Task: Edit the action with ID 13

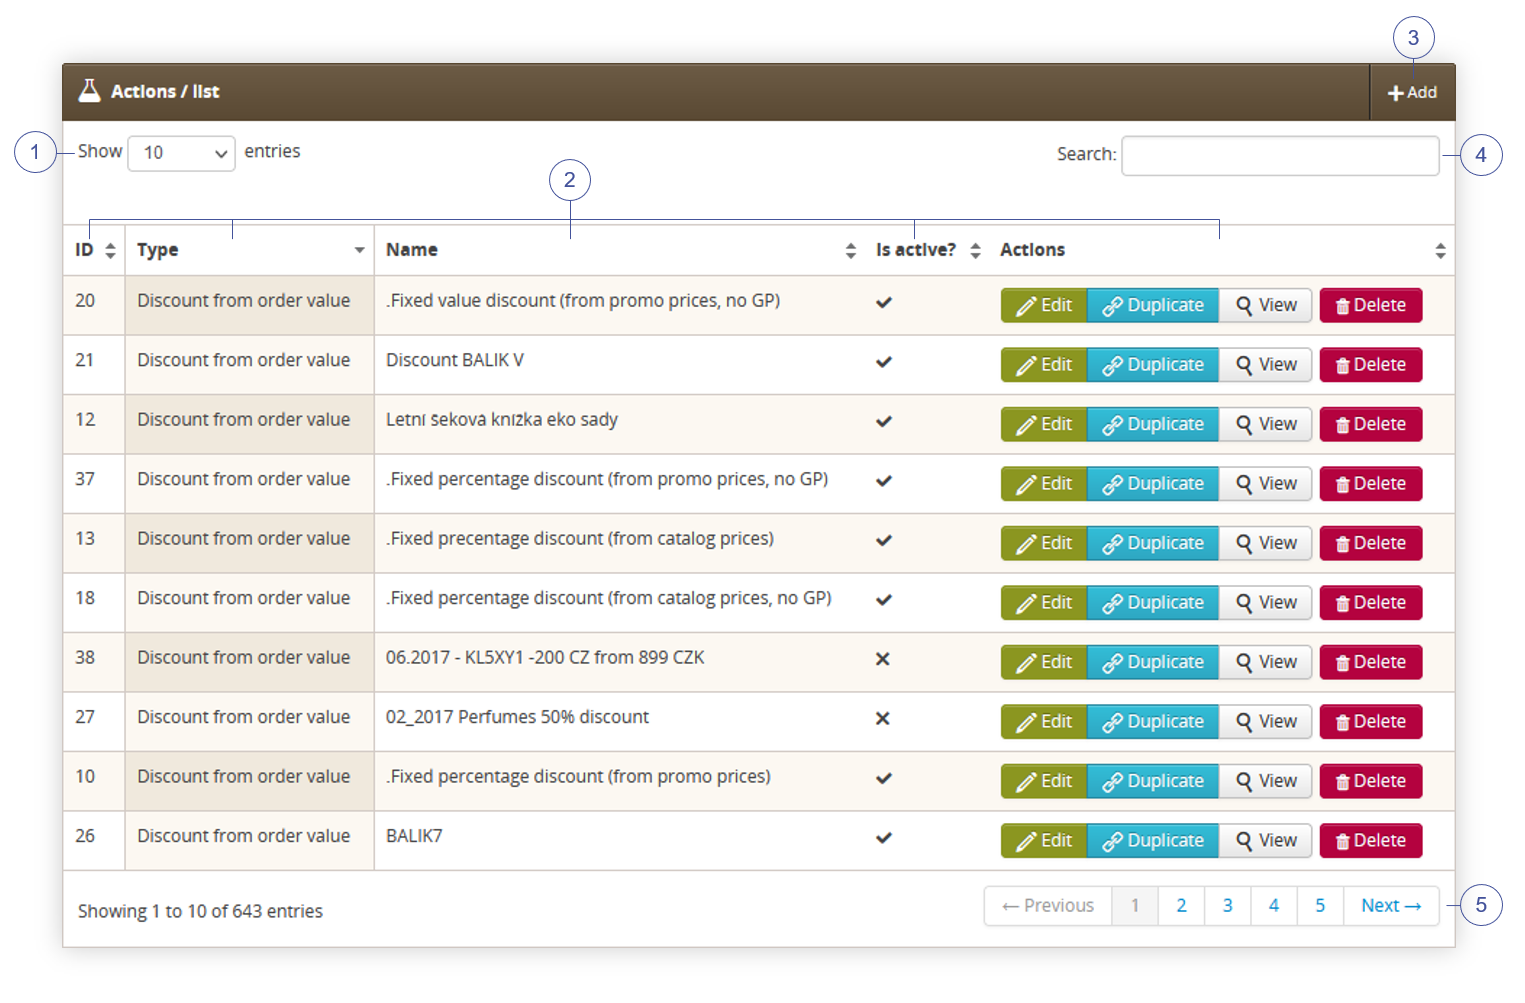Action: [x=1044, y=543]
